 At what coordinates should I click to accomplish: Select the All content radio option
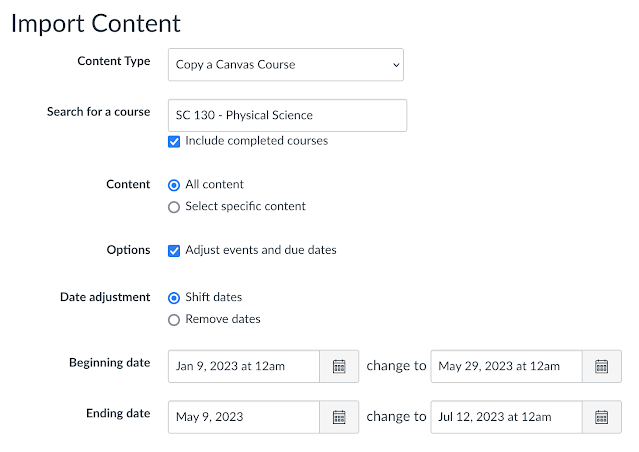pyautogui.click(x=175, y=185)
